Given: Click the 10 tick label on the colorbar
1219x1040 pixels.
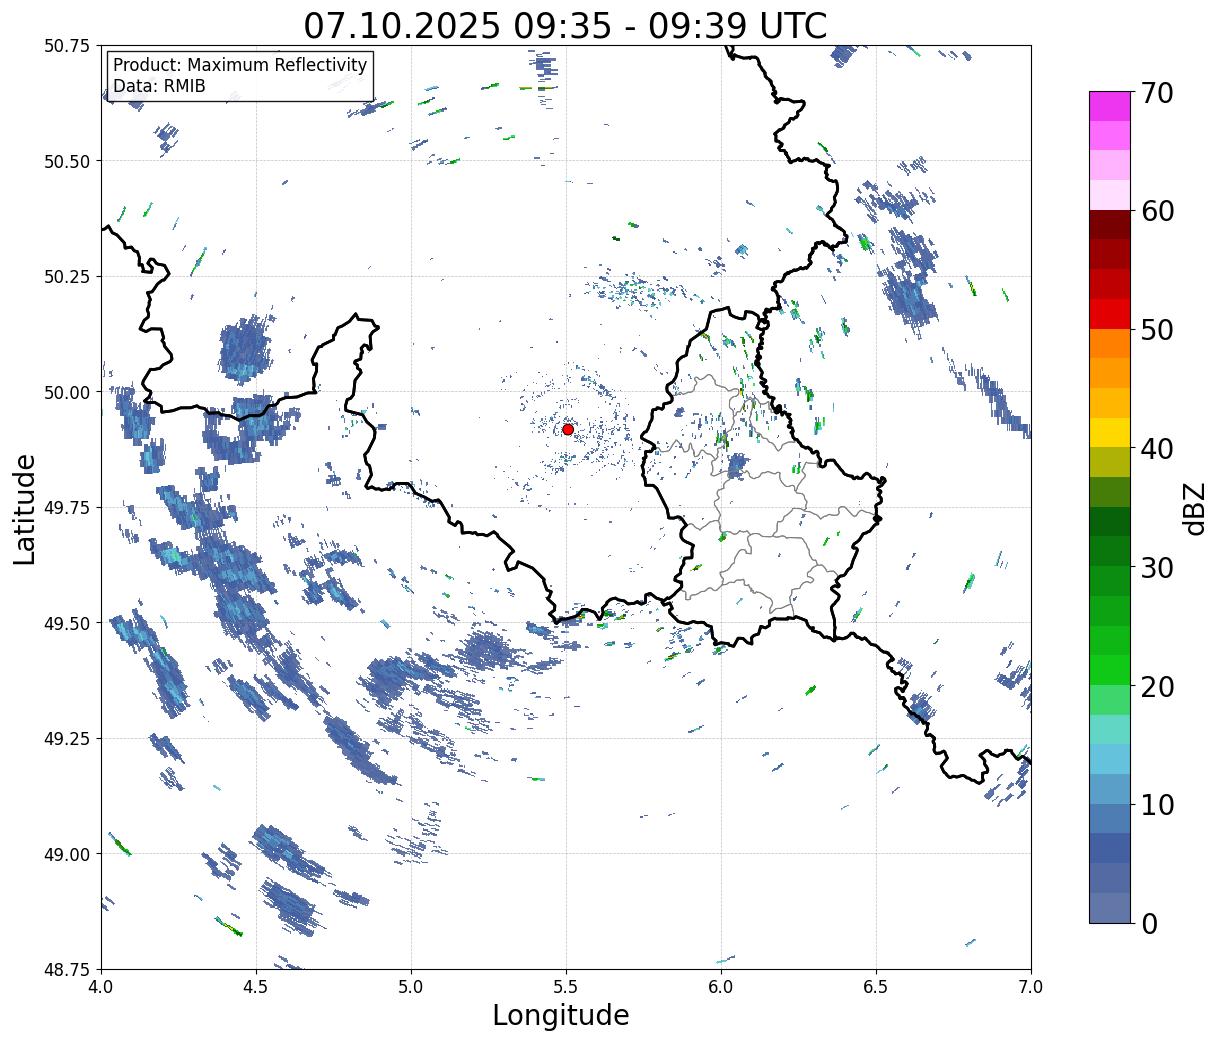Looking at the screenshot, I should point(1157,804).
